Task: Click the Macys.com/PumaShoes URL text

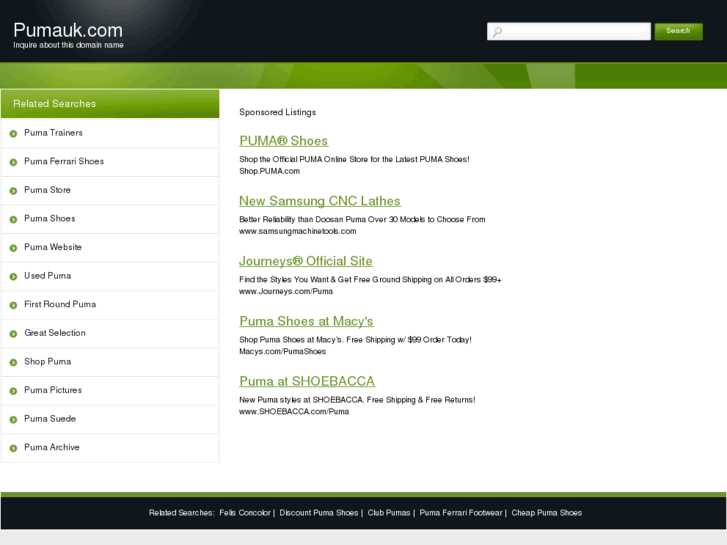Action: [x=283, y=352]
